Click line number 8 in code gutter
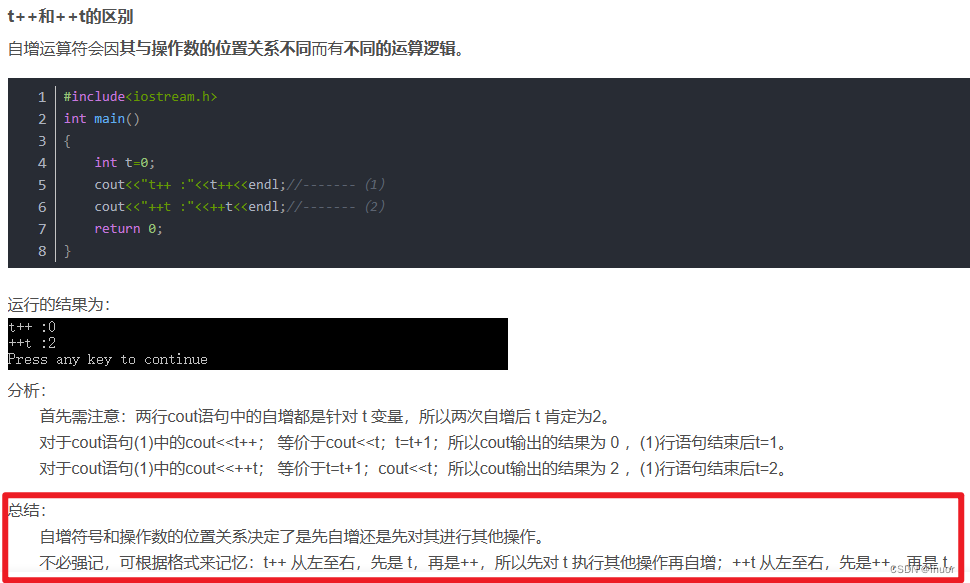The width and height of the screenshot is (970, 583). point(42,251)
